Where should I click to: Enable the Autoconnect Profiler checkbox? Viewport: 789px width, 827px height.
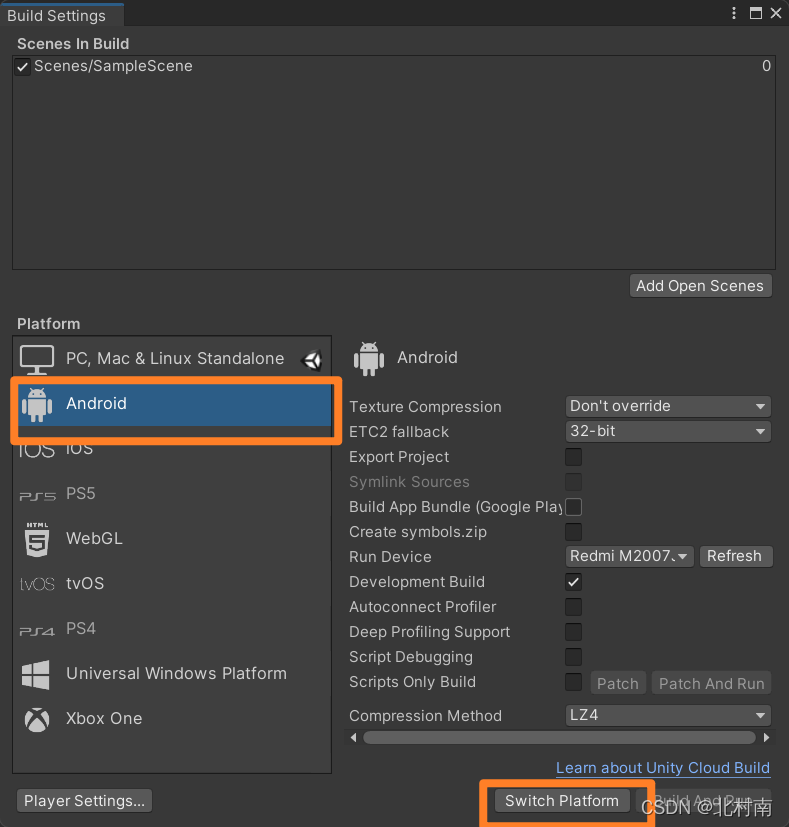coord(573,607)
